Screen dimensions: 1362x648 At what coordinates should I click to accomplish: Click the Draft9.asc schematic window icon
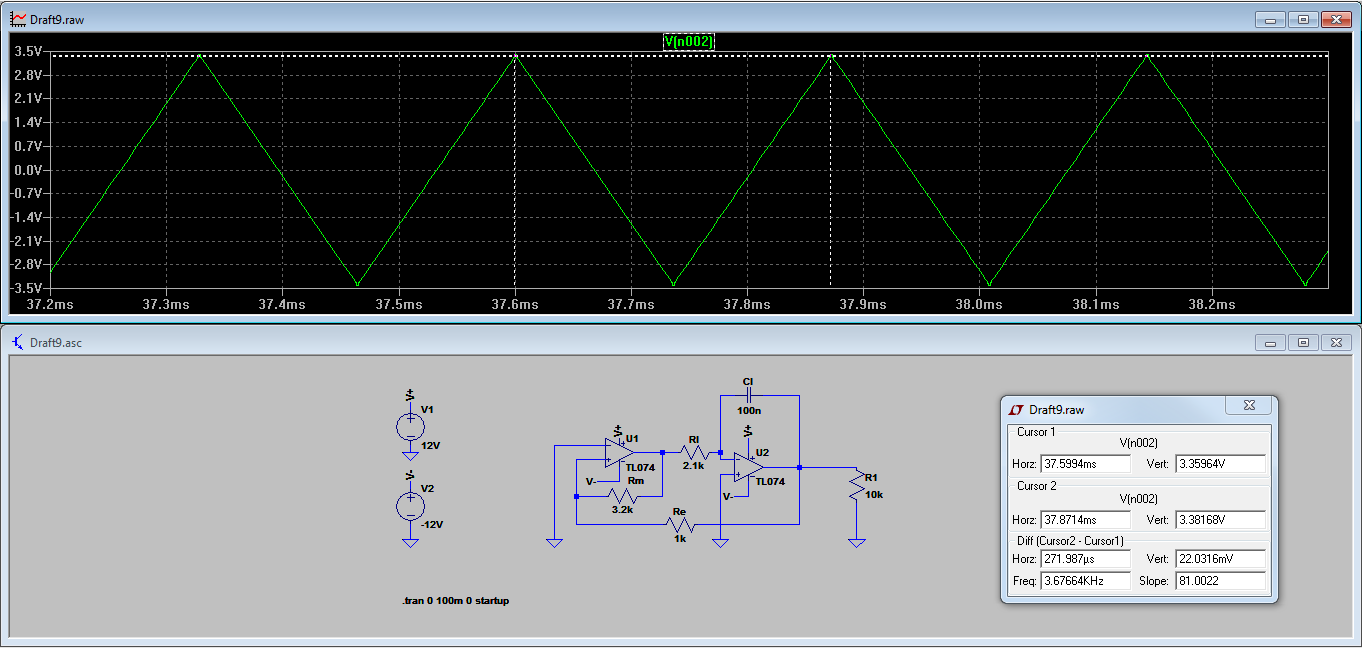18,342
